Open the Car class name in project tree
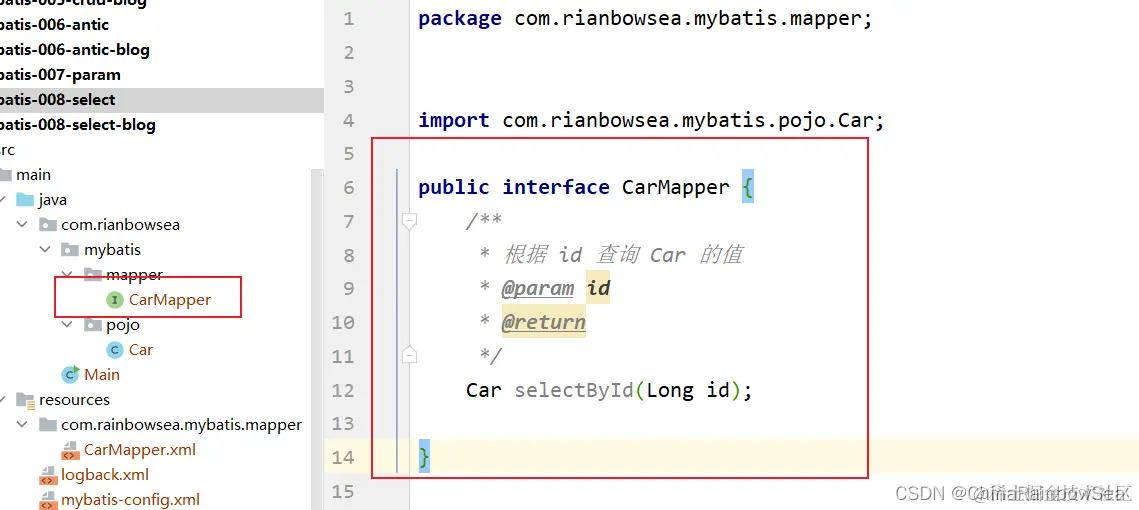The image size is (1139, 510). point(141,349)
